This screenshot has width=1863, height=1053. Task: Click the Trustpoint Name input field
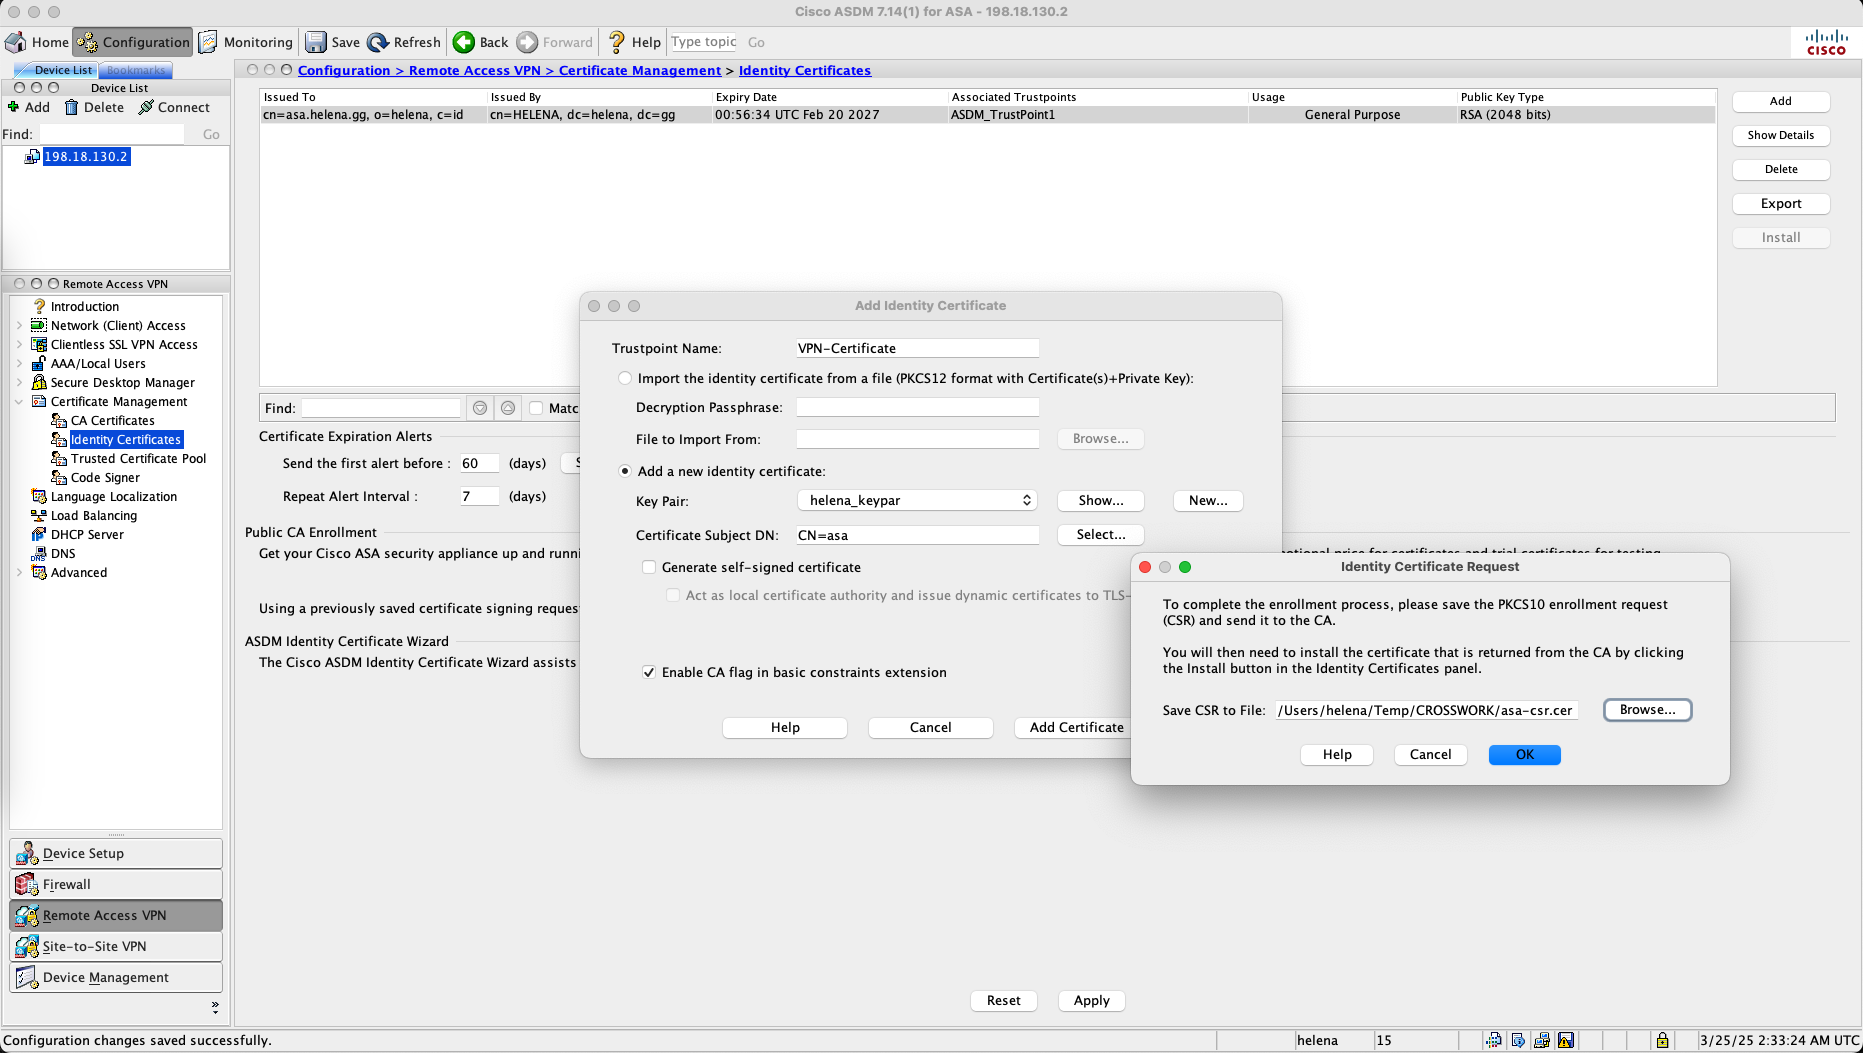(917, 348)
